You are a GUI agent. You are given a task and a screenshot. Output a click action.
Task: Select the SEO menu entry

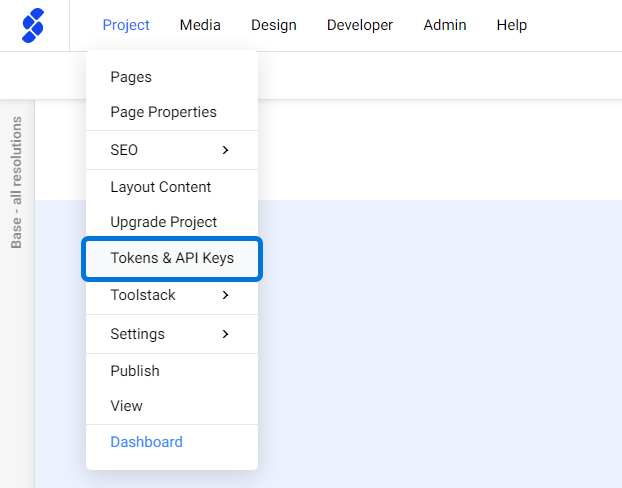[x=172, y=150]
